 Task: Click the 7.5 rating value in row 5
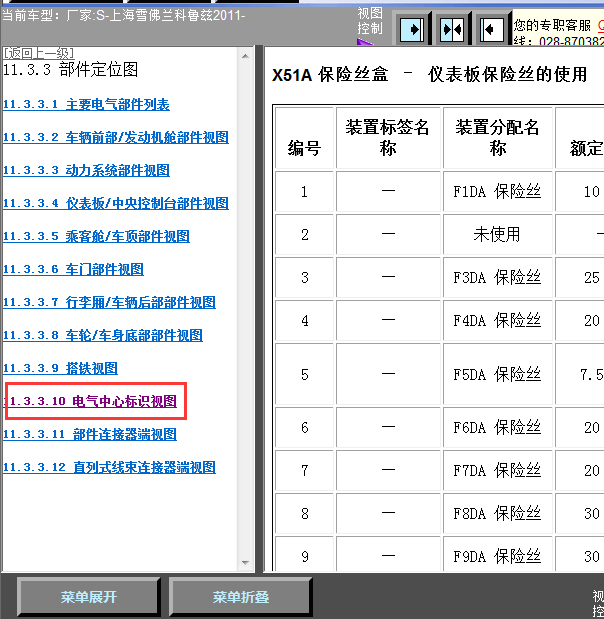click(591, 374)
